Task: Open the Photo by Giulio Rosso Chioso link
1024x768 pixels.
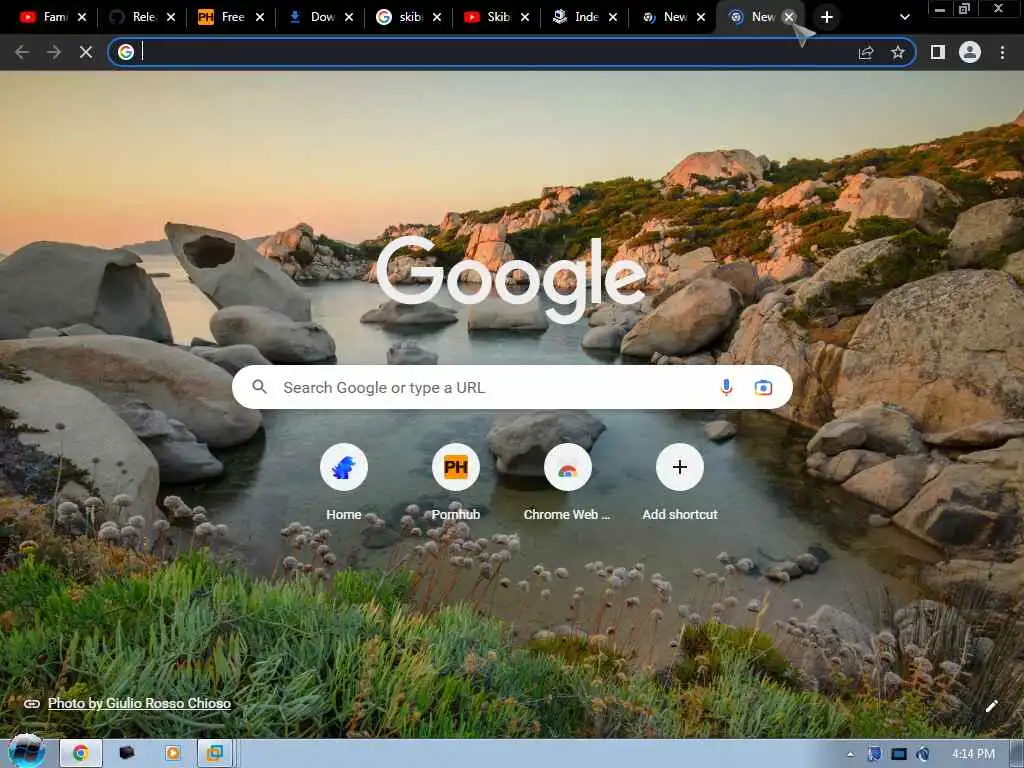Action: point(139,703)
